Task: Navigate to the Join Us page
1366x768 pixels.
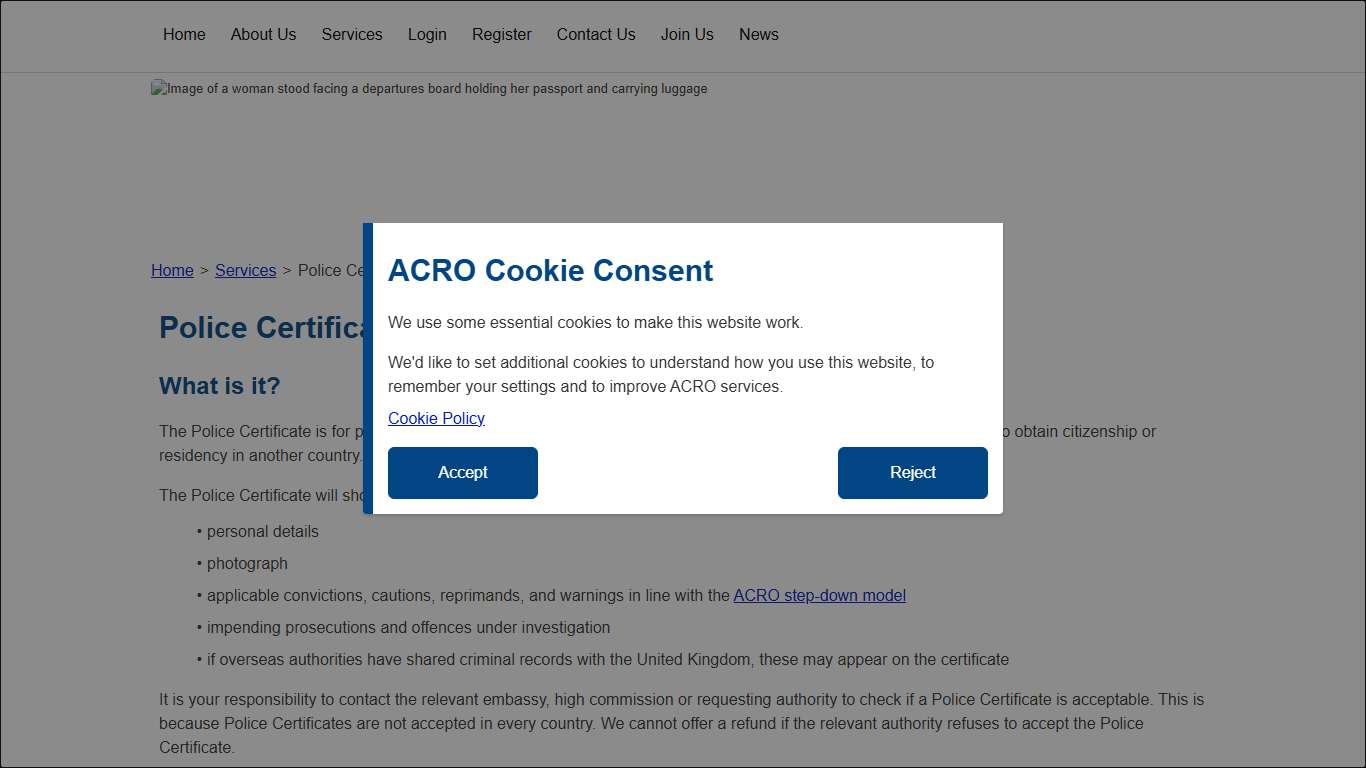Action: pos(687,34)
